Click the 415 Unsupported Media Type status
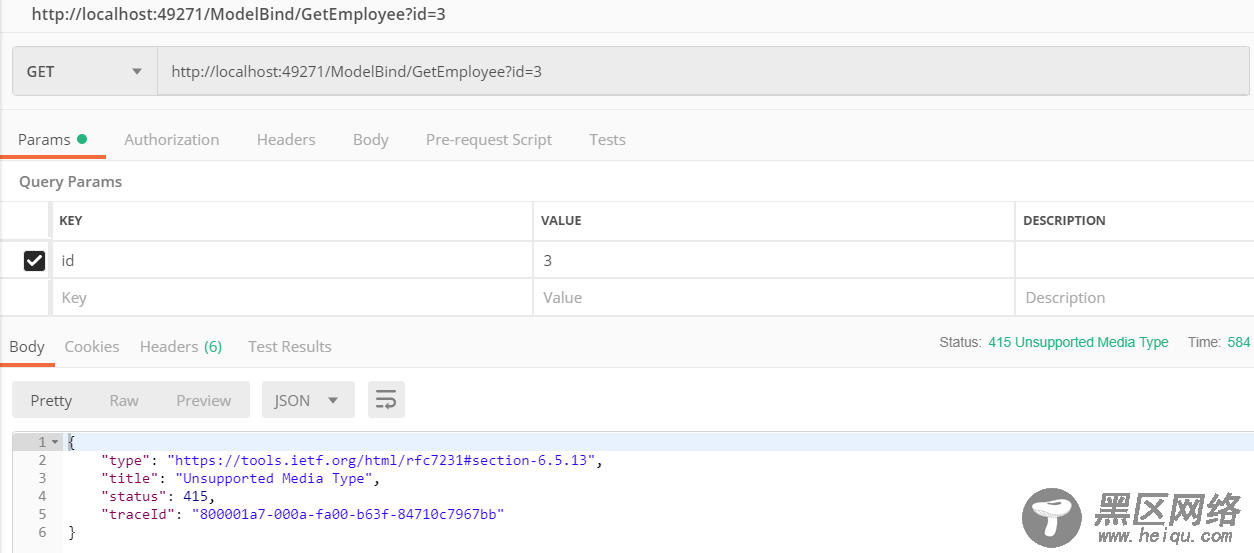 1078,342
